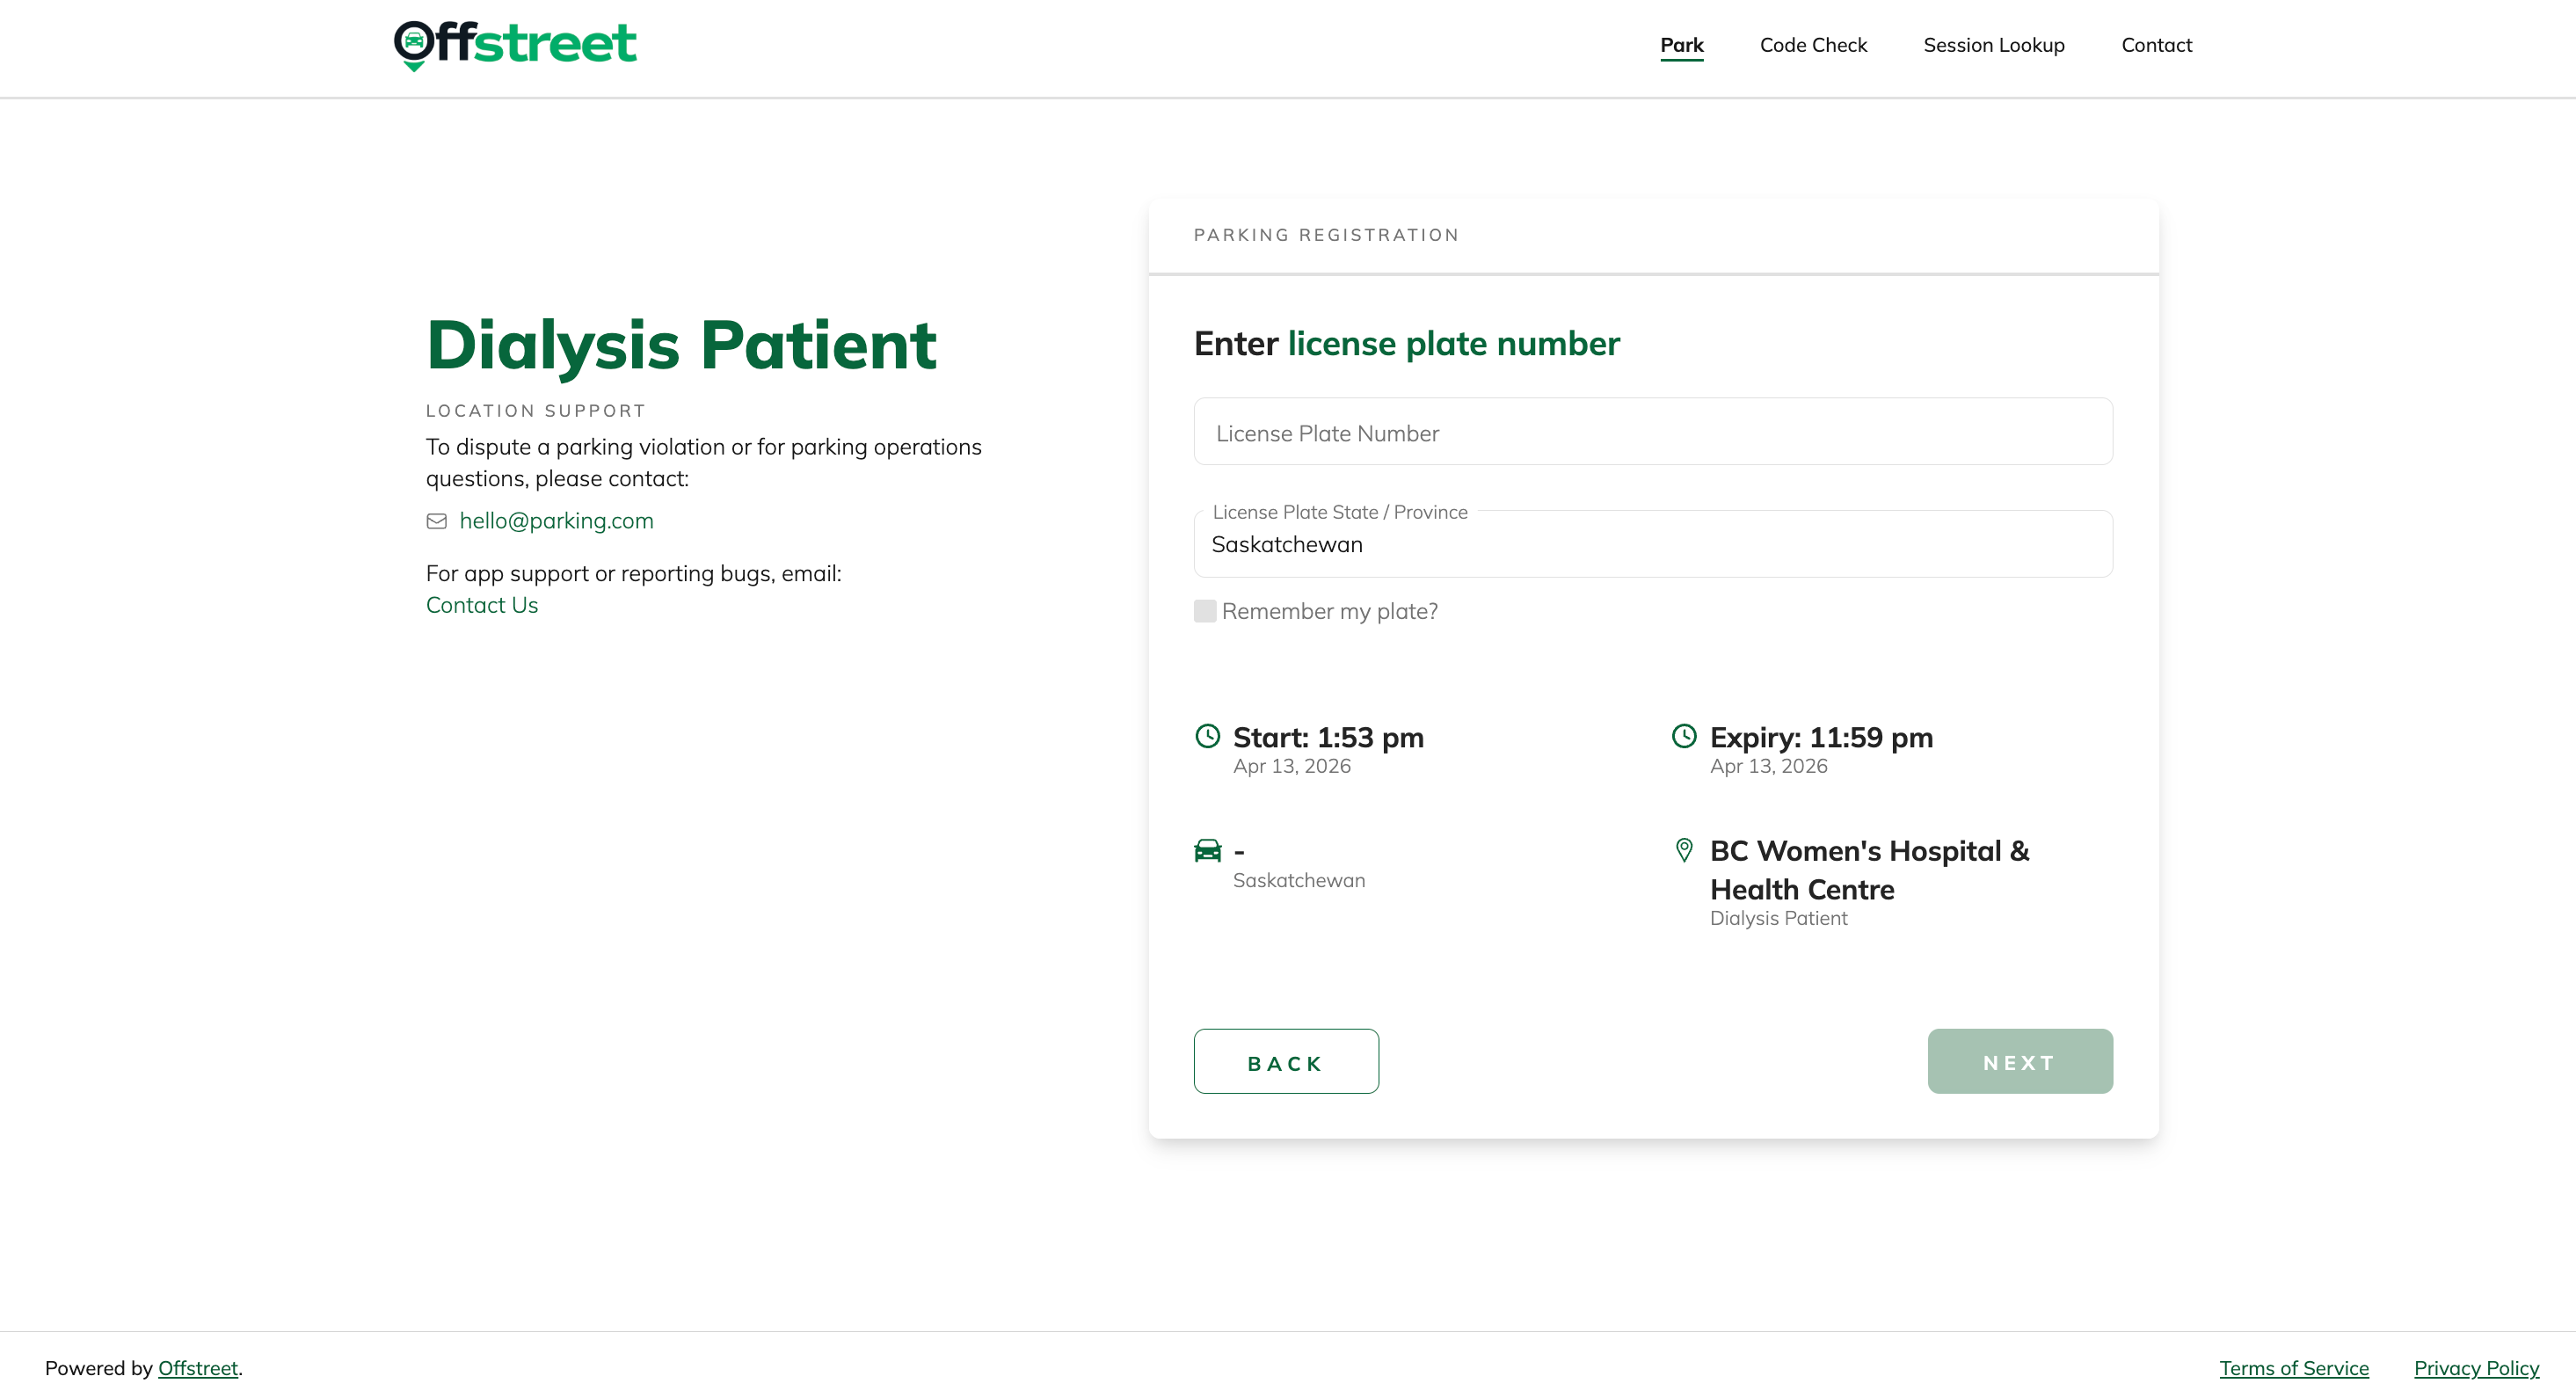This screenshot has width=2576, height=1398.
Task: Open the Privacy Policy footer link
Action: (2476, 1367)
